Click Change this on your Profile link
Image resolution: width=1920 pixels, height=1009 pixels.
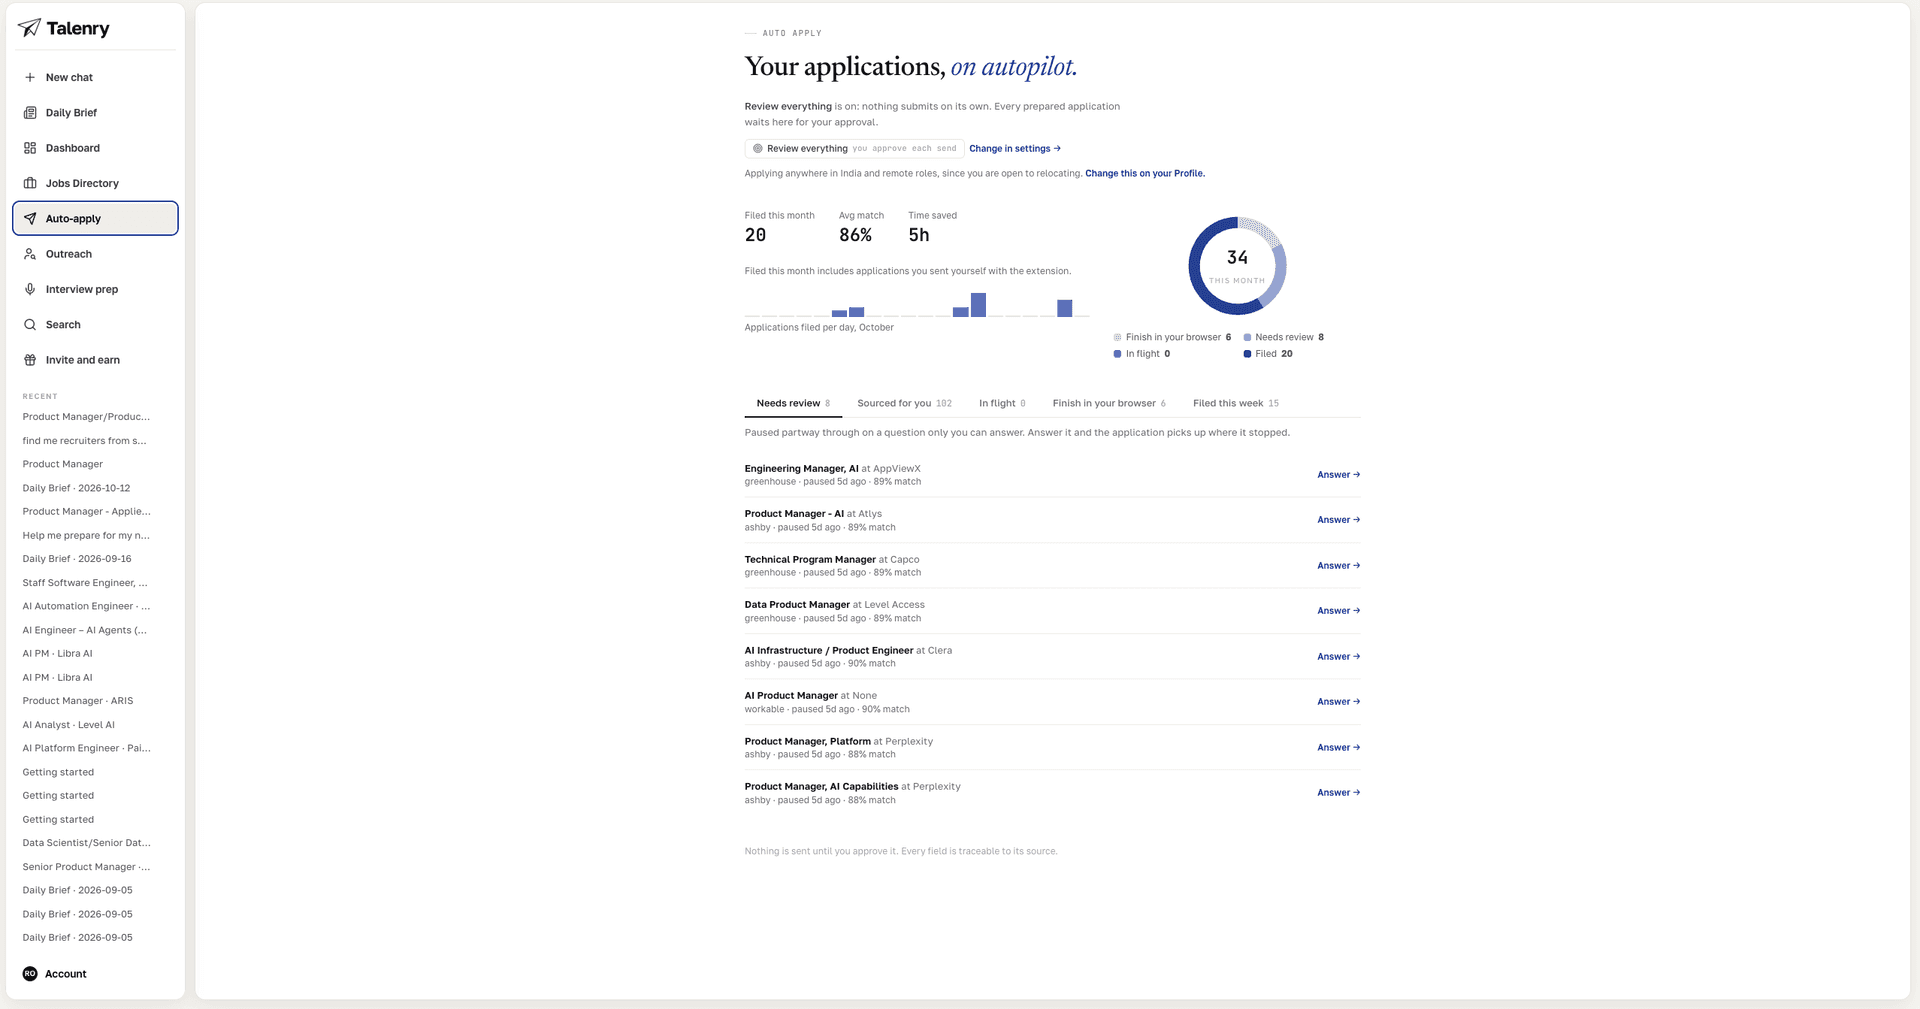tap(1145, 173)
